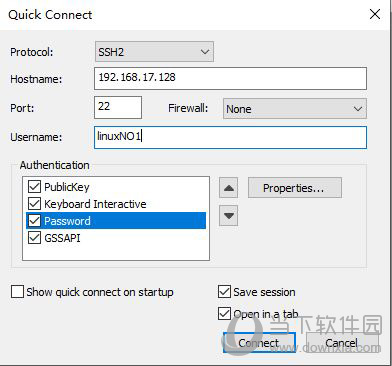Move authentication method down with arrow
The height and width of the screenshot is (366, 392).
[x=228, y=216]
